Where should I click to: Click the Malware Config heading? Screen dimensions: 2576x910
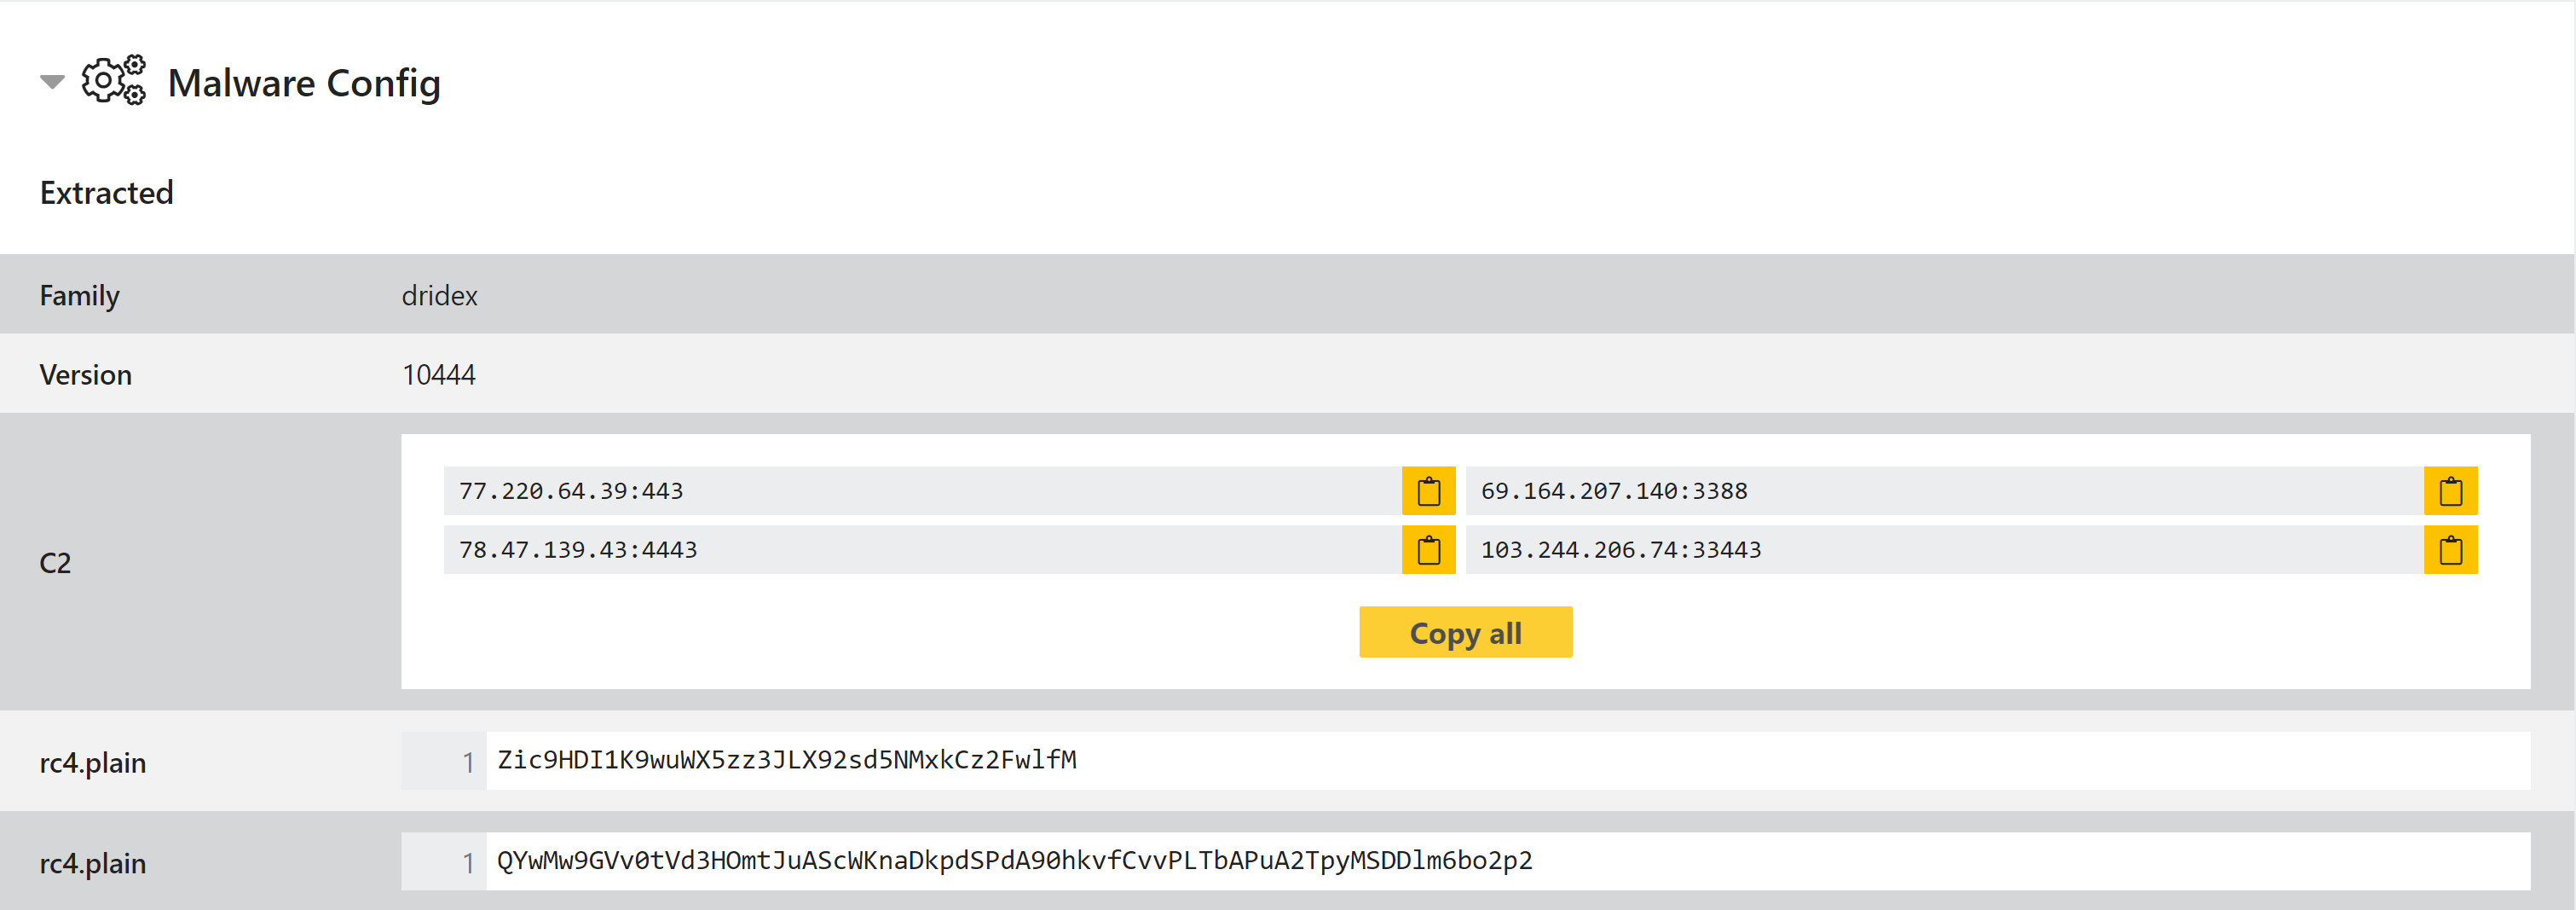tap(304, 83)
